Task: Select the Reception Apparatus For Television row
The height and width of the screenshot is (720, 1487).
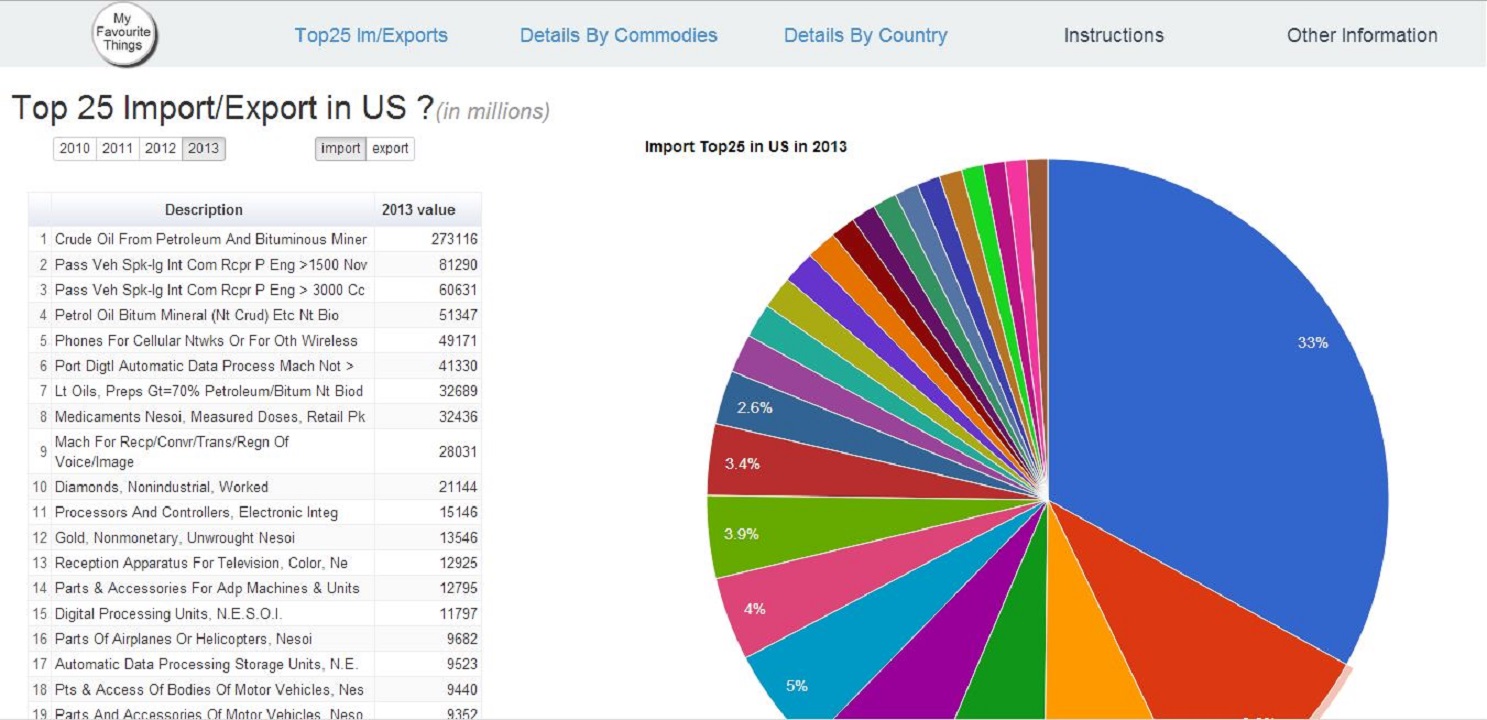Action: (x=213, y=563)
